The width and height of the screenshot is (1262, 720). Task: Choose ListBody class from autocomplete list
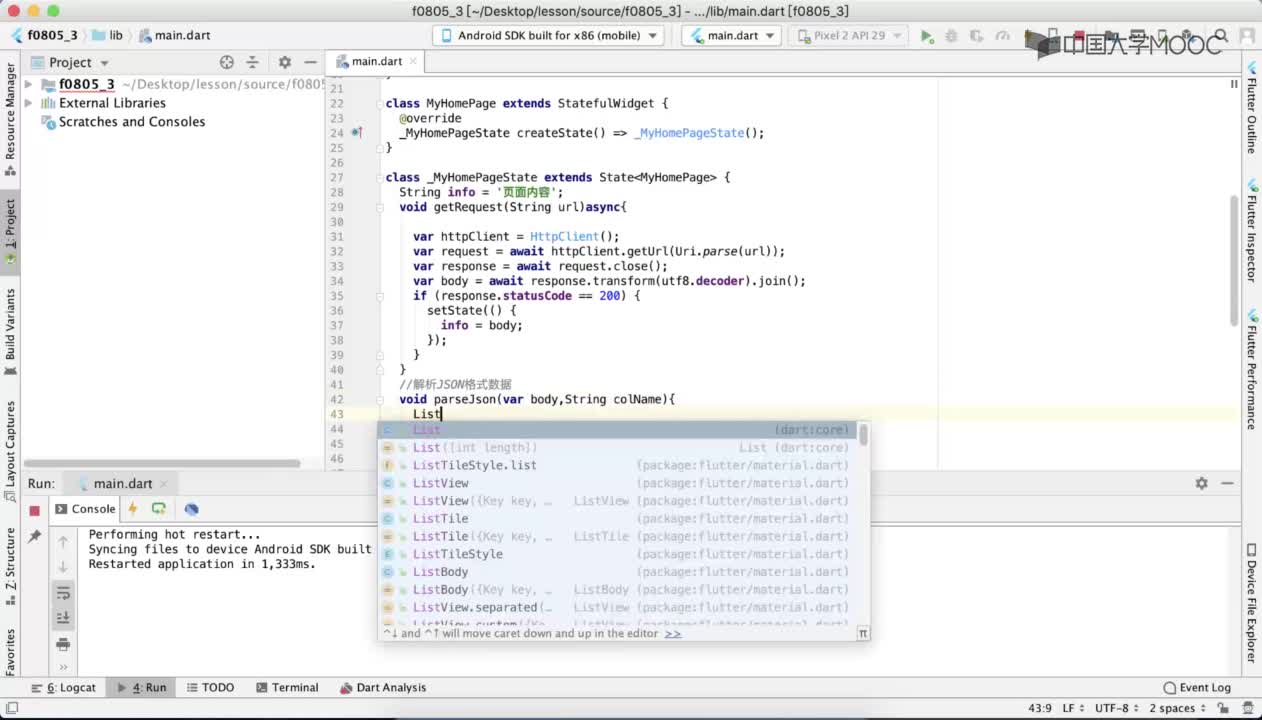(616, 572)
